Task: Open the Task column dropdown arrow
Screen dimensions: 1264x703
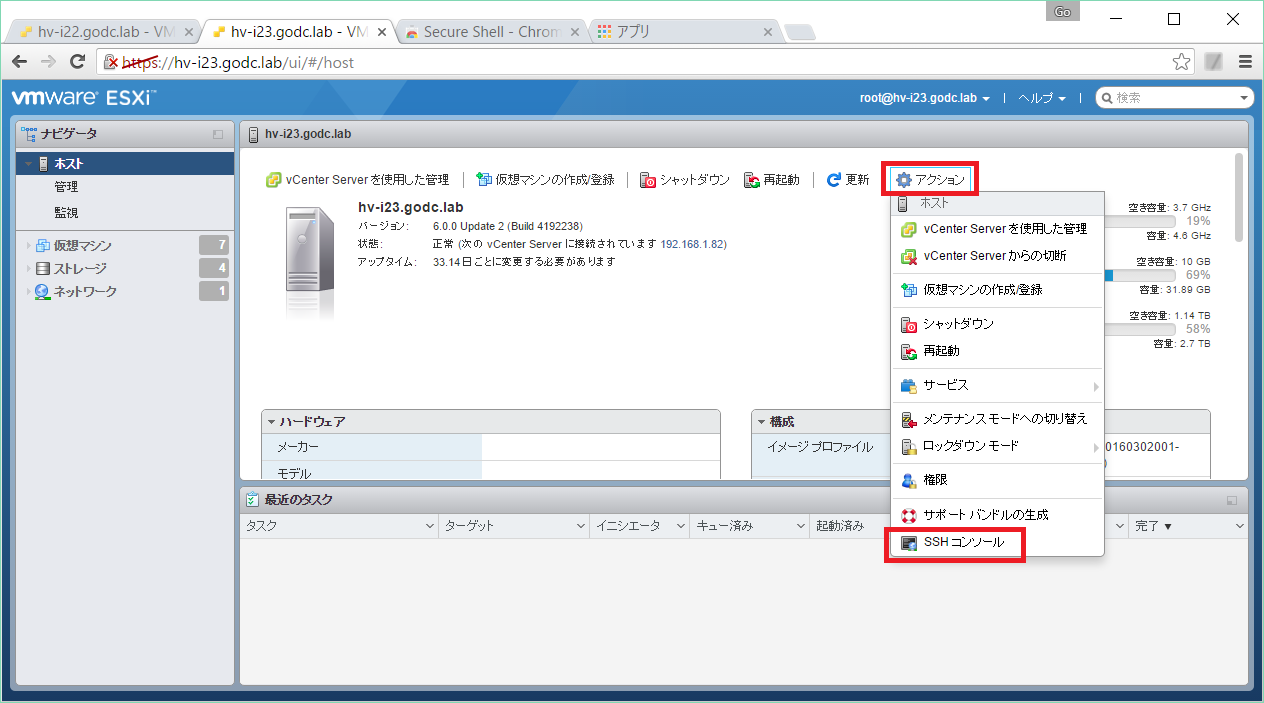Action: [430, 526]
